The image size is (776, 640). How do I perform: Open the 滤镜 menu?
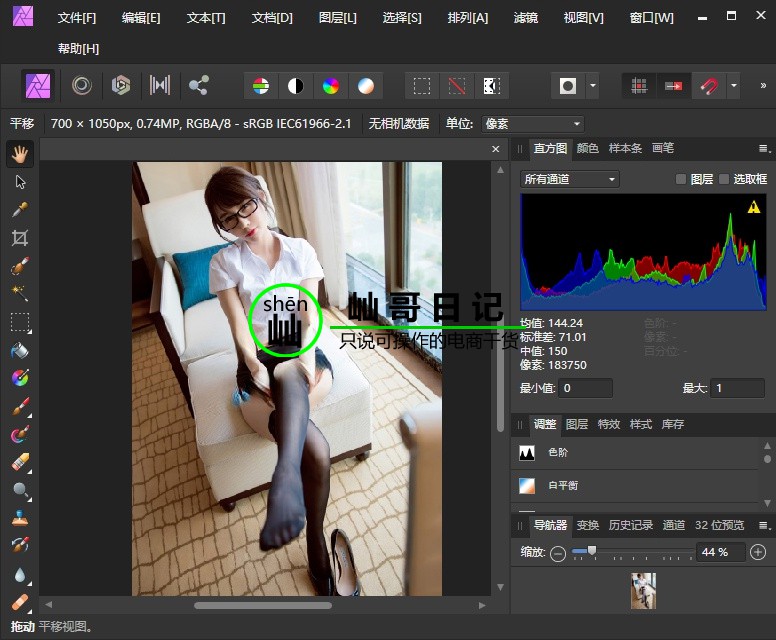click(x=526, y=18)
